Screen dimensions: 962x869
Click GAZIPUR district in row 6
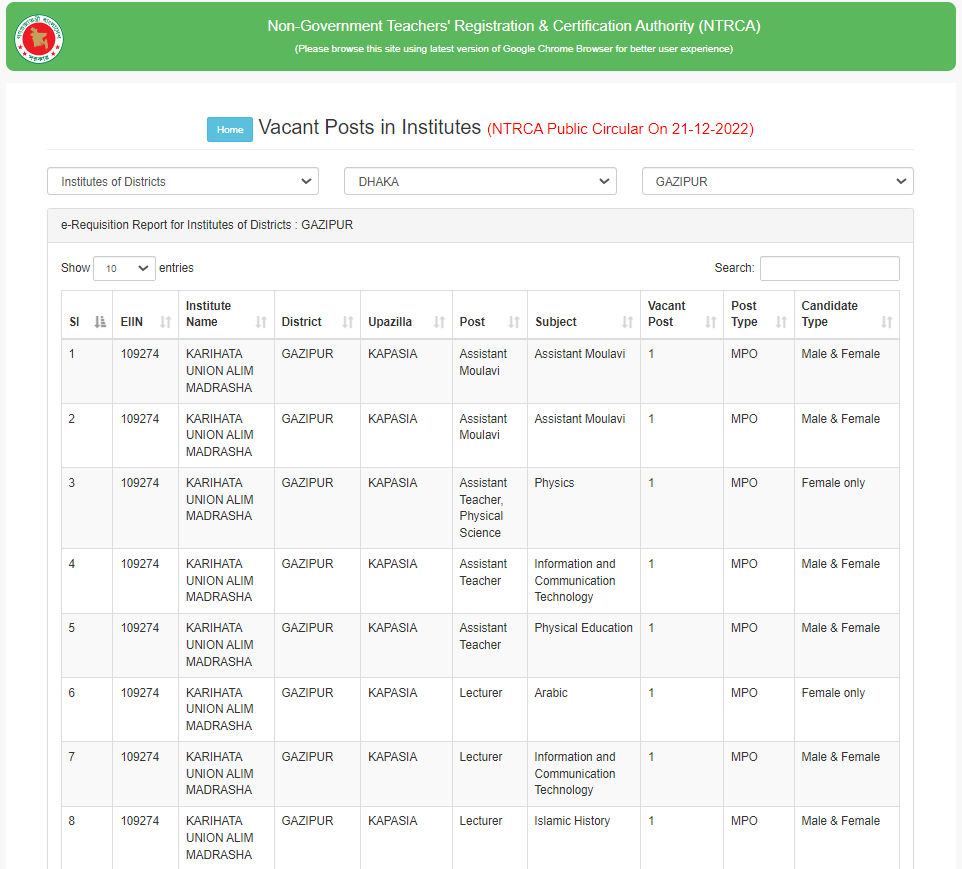coord(307,693)
